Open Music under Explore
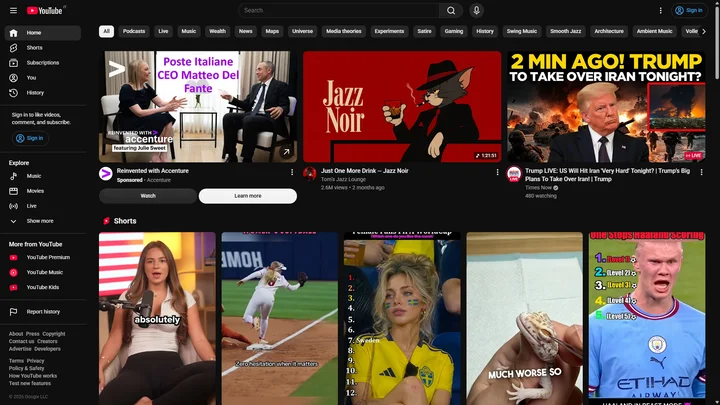The height and width of the screenshot is (405, 720). [x=43, y=176]
